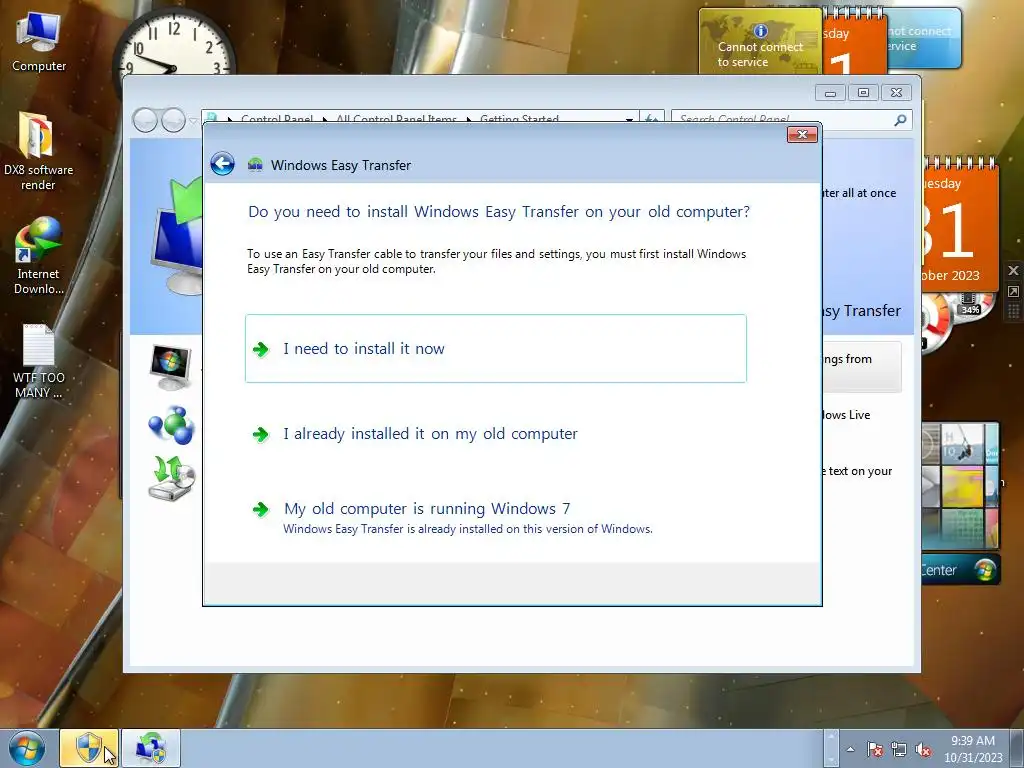Launch Internet Download Manager shortcut
Screen dimensions: 1024x768
[x=39, y=256]
